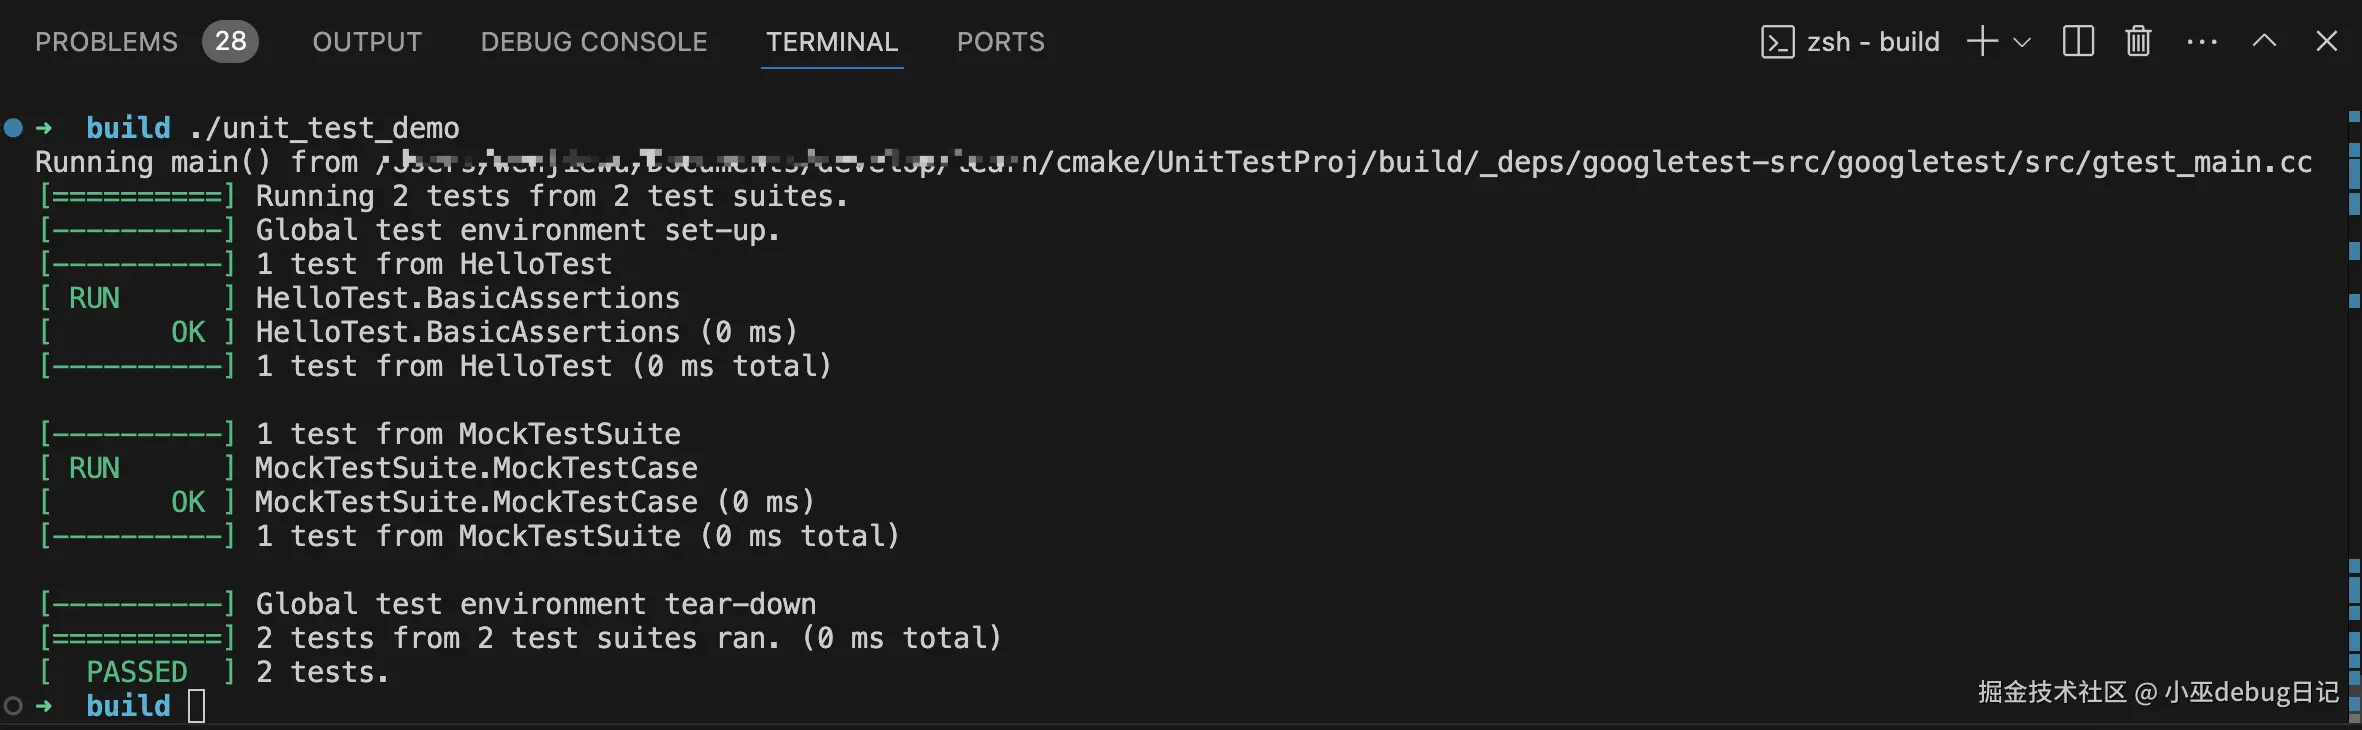Click the terminal scrollbar on right edge
2362x730 pixels.
coord(2354,400)
